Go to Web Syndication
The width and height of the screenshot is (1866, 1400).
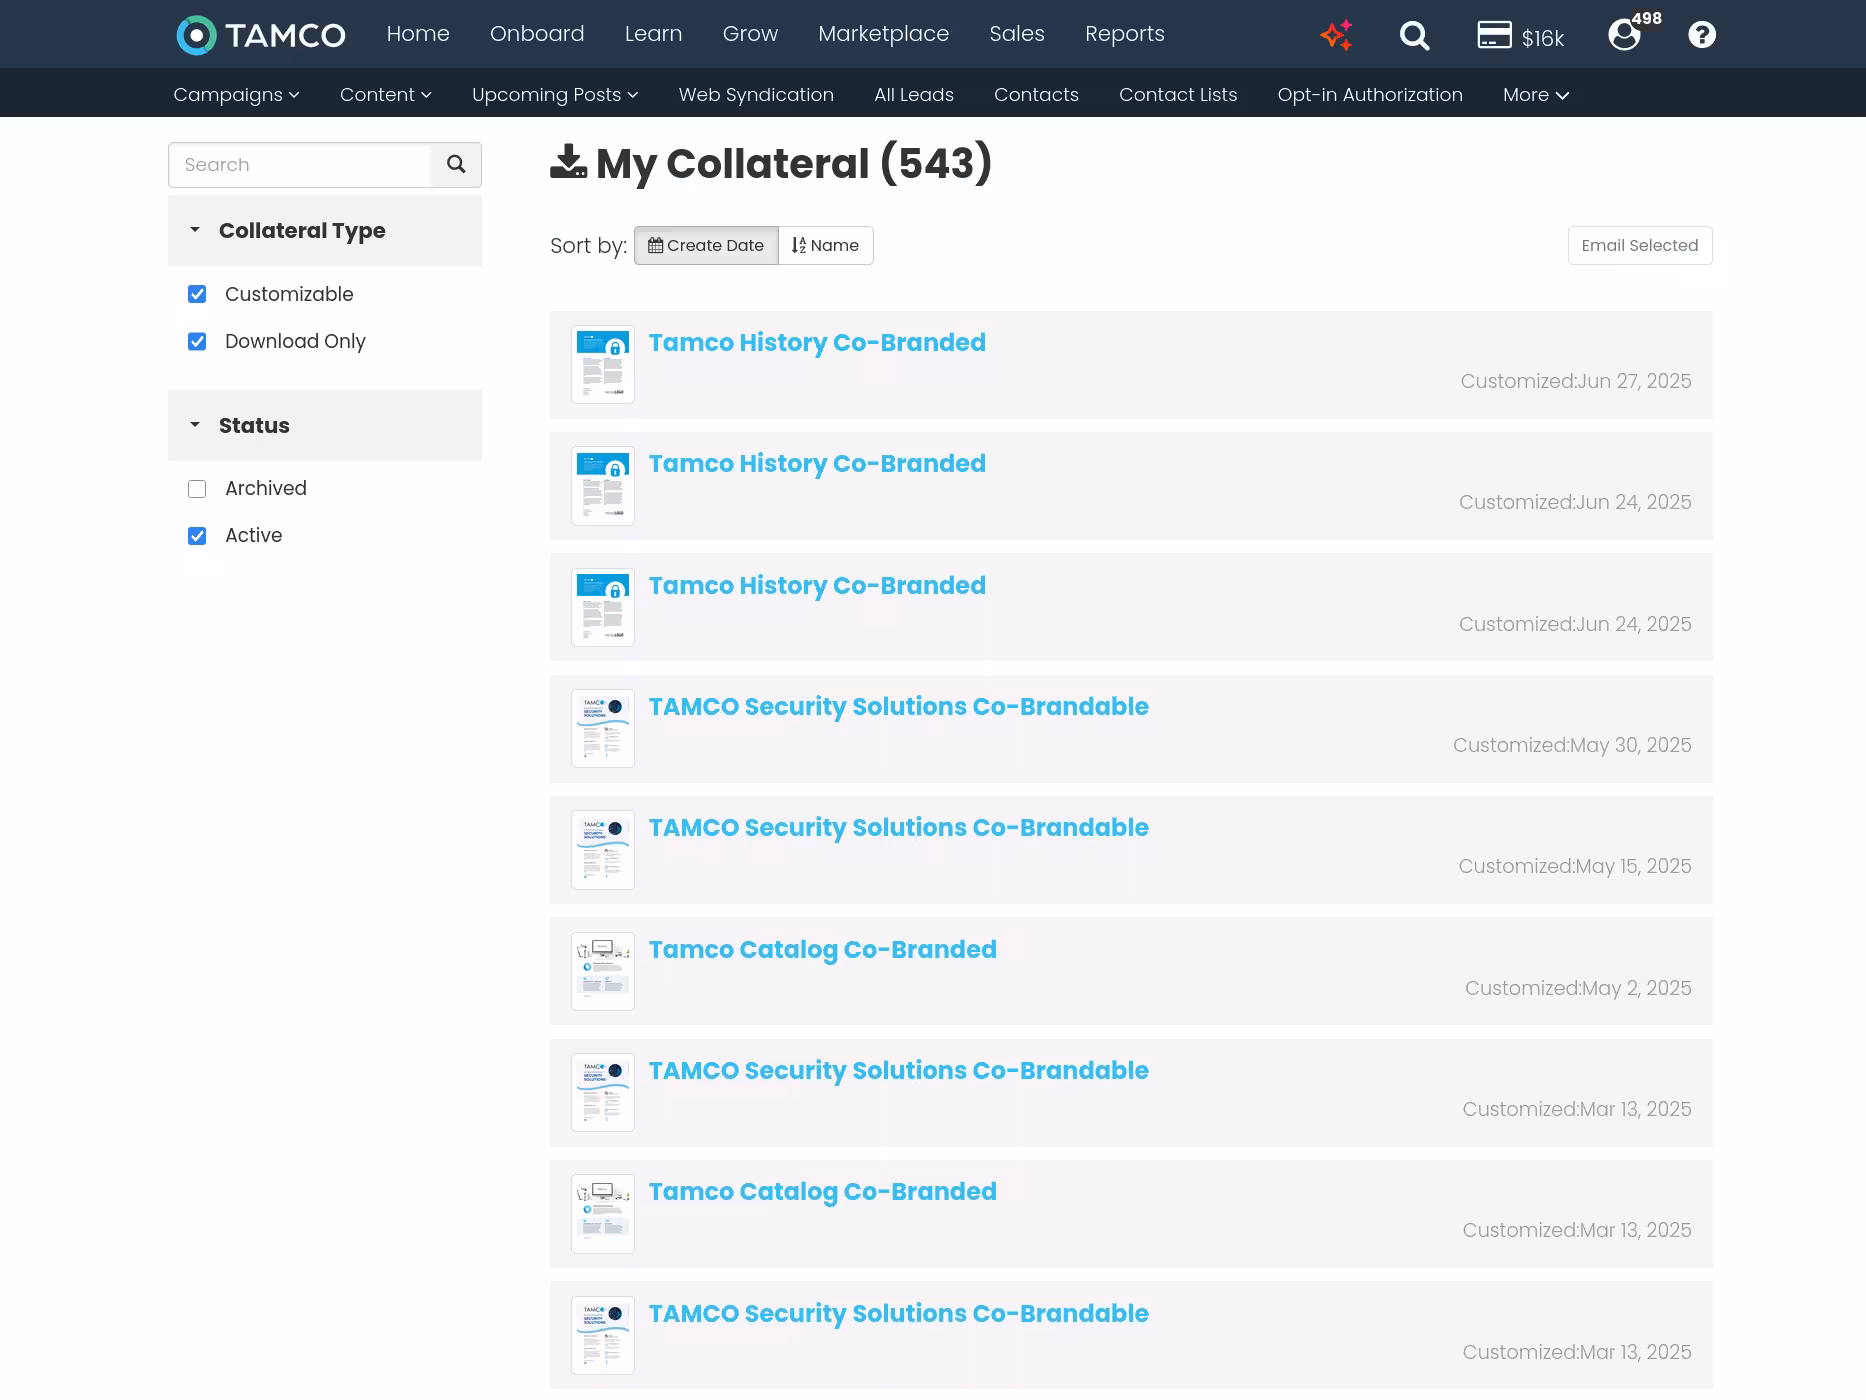click(x=756, y=95)
